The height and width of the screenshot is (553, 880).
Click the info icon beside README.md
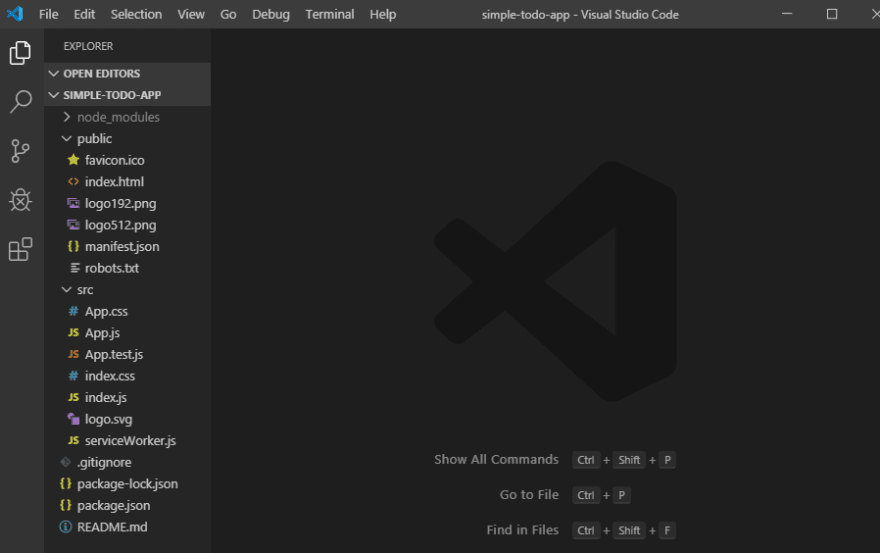66,527
